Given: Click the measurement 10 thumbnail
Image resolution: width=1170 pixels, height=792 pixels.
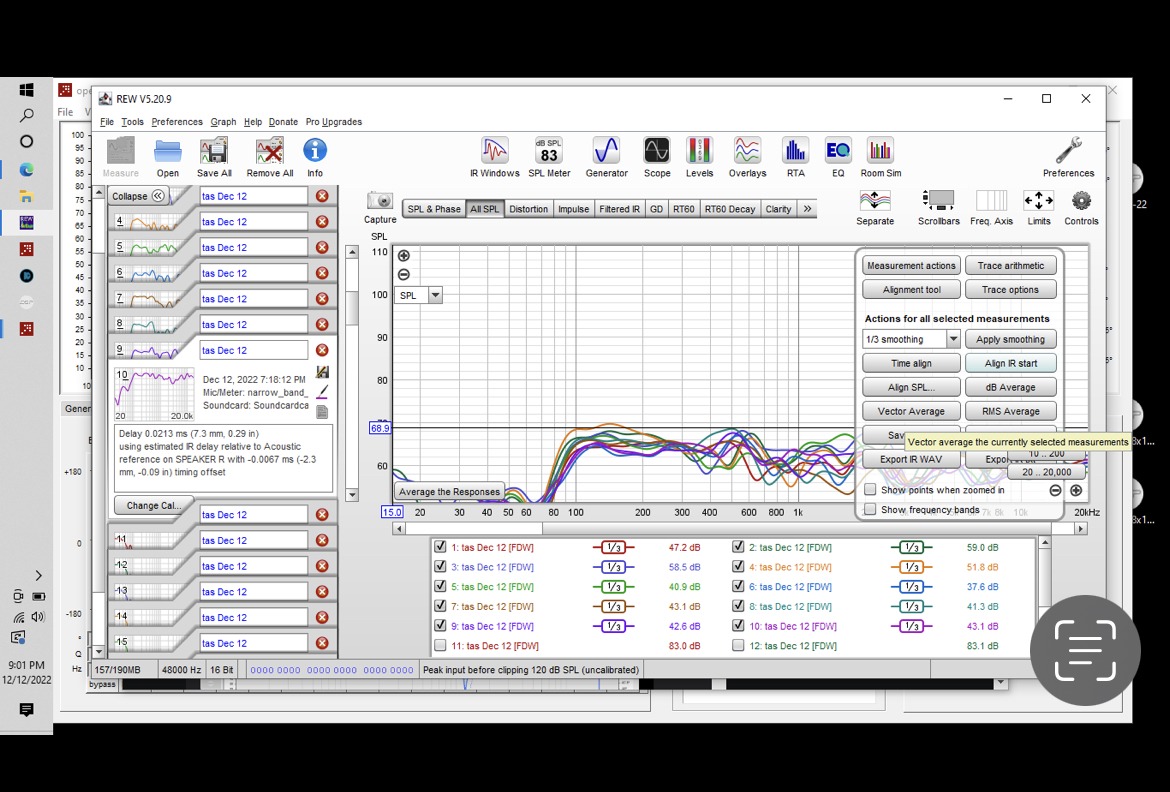Looking at the screenshot, I should coord(154,393).
